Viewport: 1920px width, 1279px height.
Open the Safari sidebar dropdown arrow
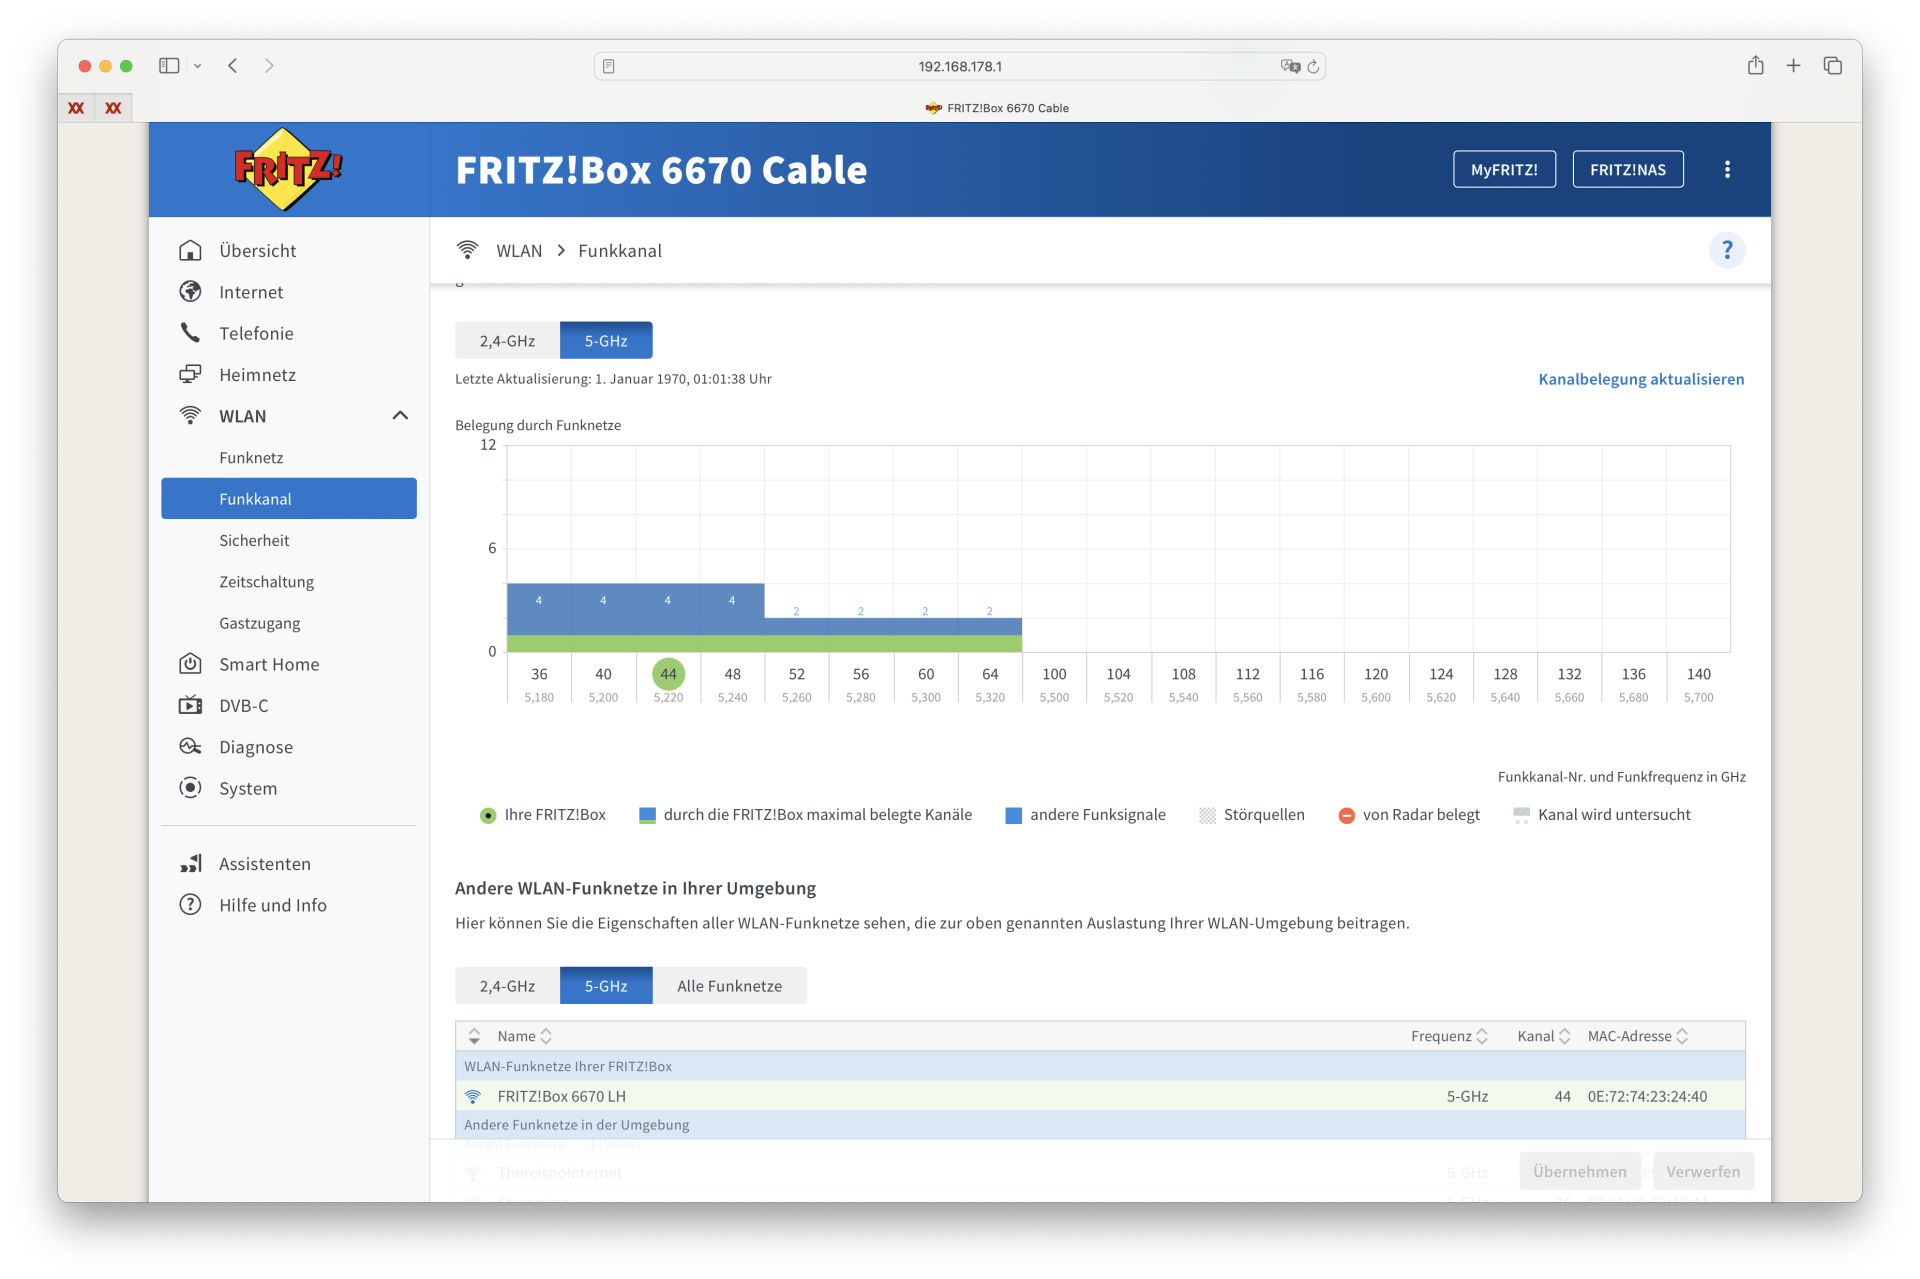coord(197,66)
